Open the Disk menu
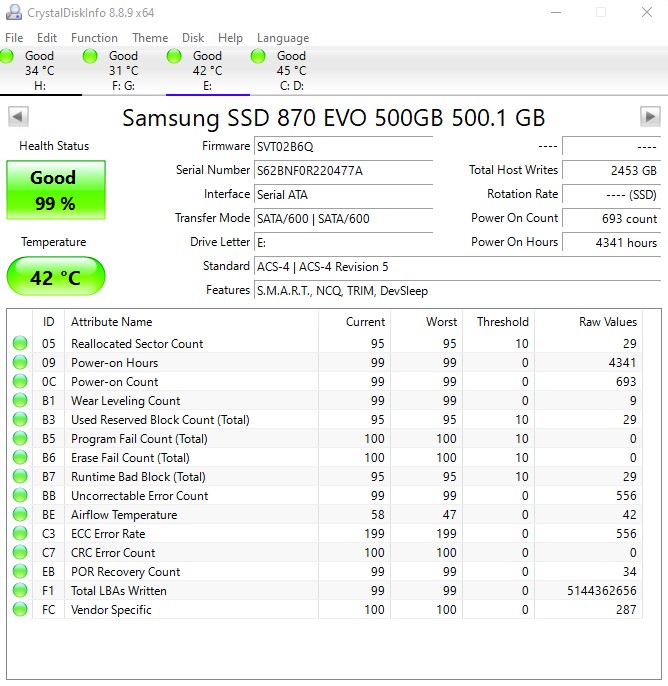 [193, 38]
